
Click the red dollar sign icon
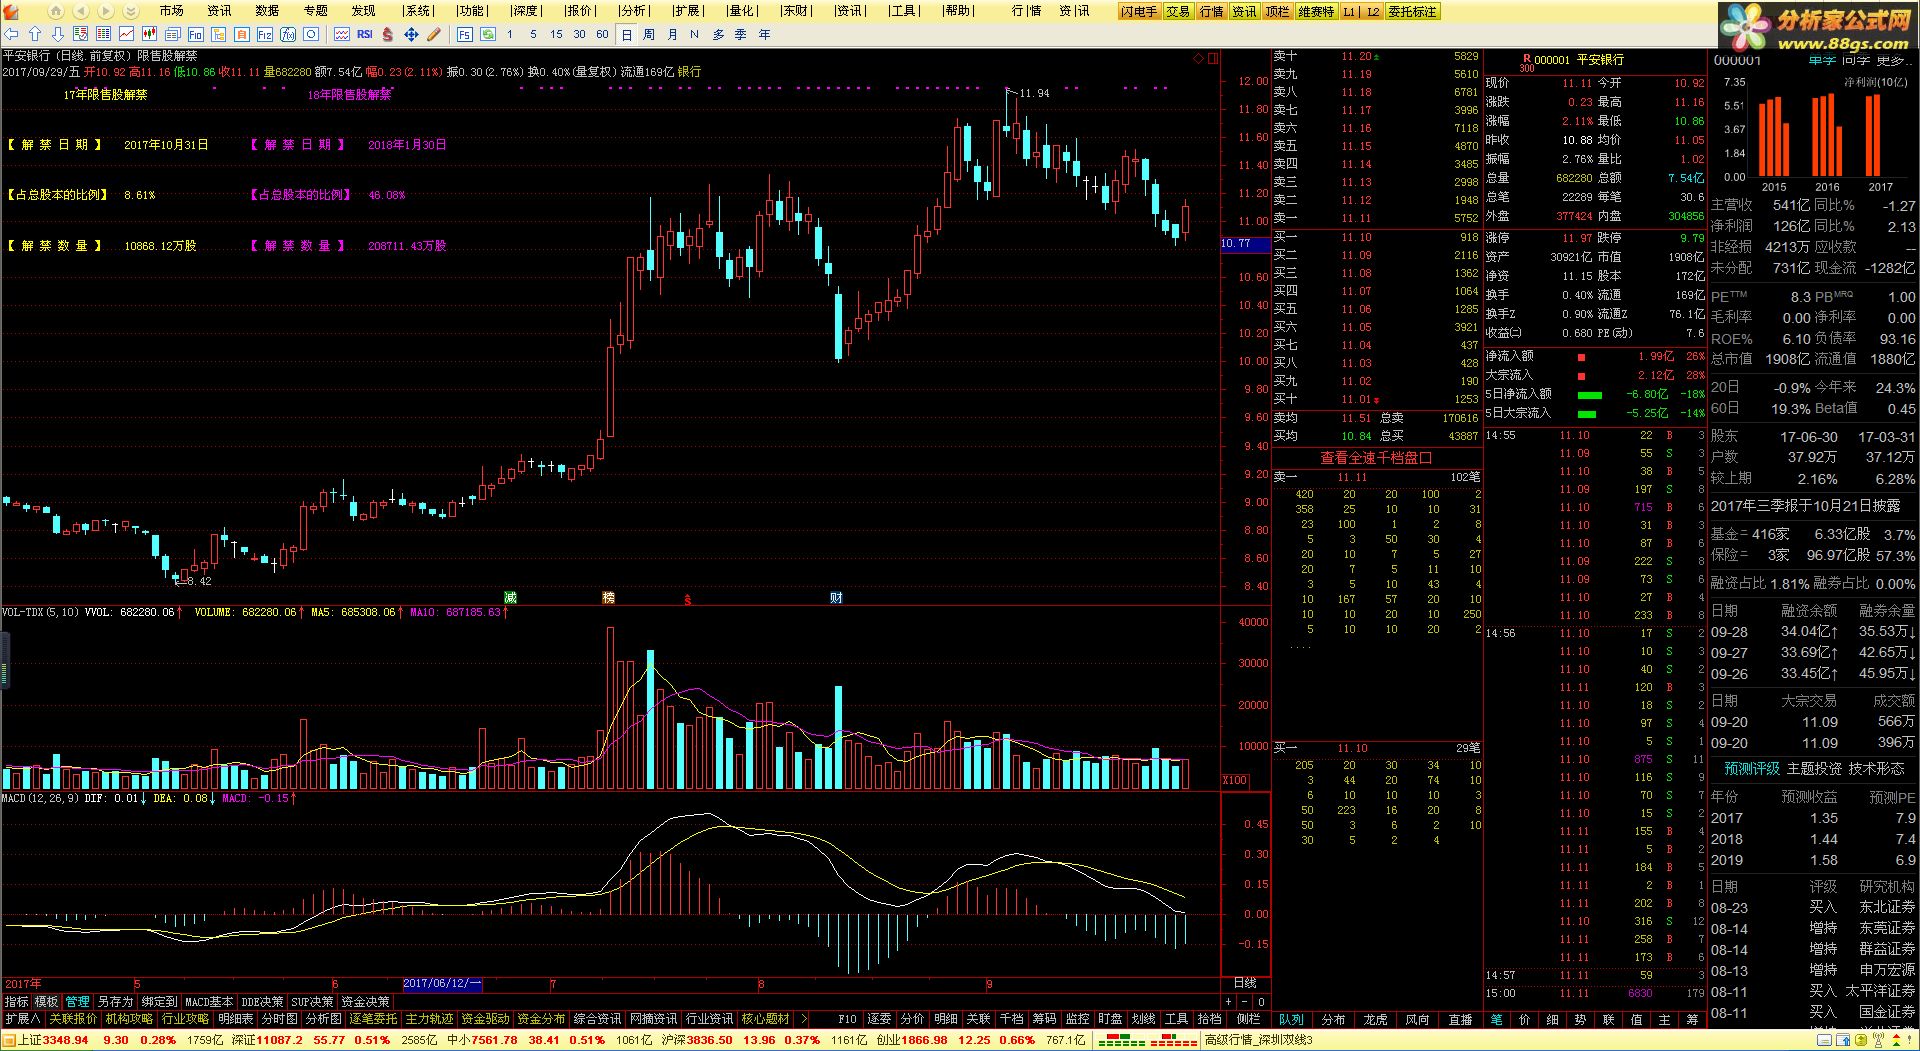tap(388, 34)
